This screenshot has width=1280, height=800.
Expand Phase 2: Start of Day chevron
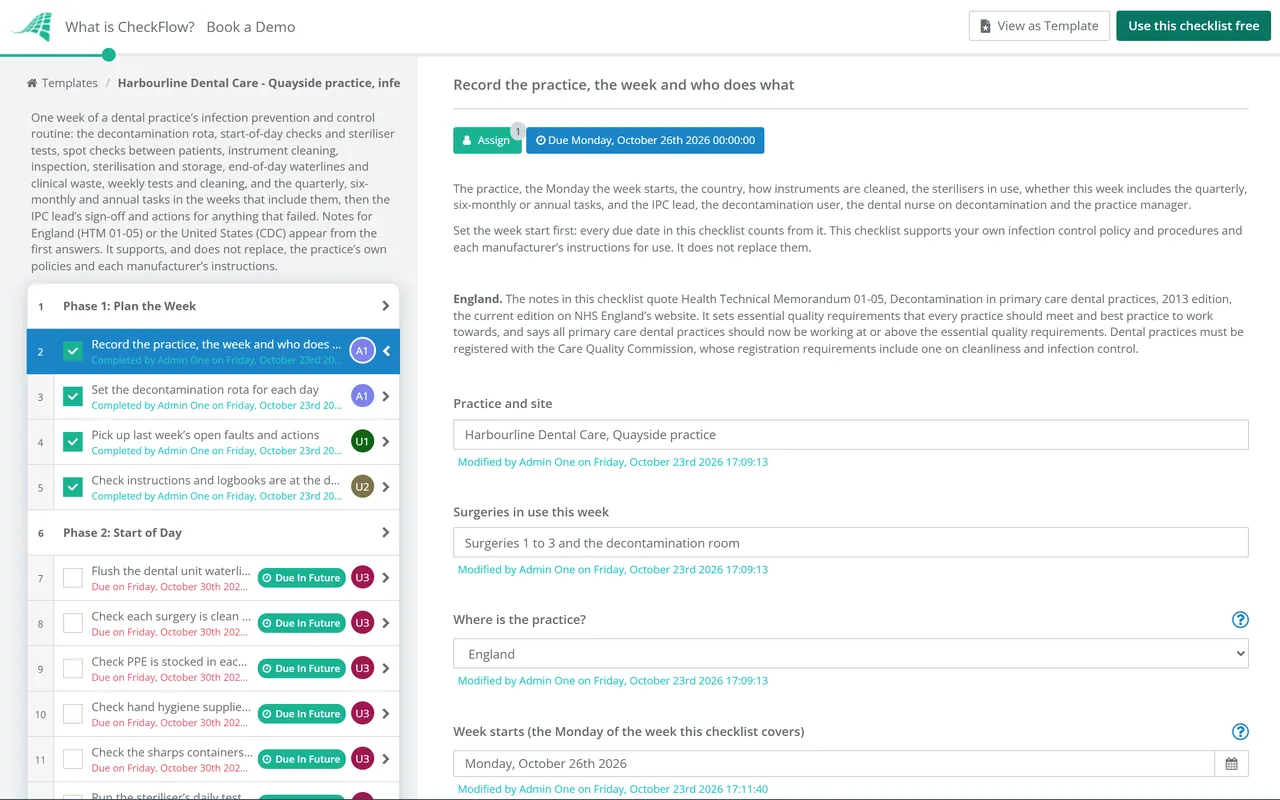(386, 533)
